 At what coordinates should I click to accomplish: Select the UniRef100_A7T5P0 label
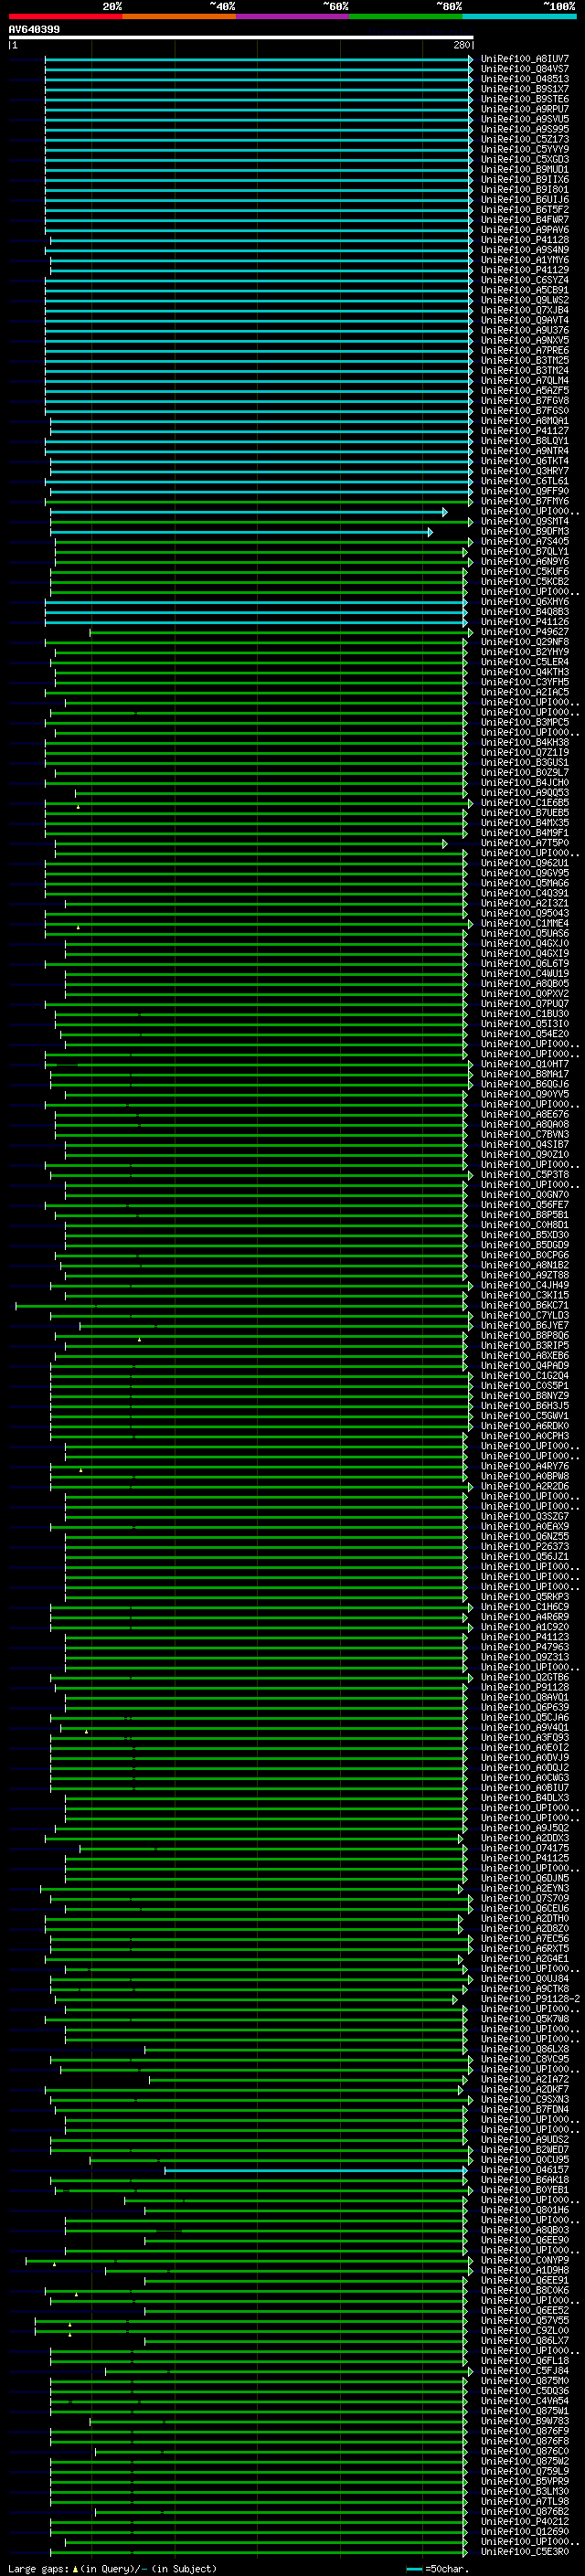coord(525,843)
